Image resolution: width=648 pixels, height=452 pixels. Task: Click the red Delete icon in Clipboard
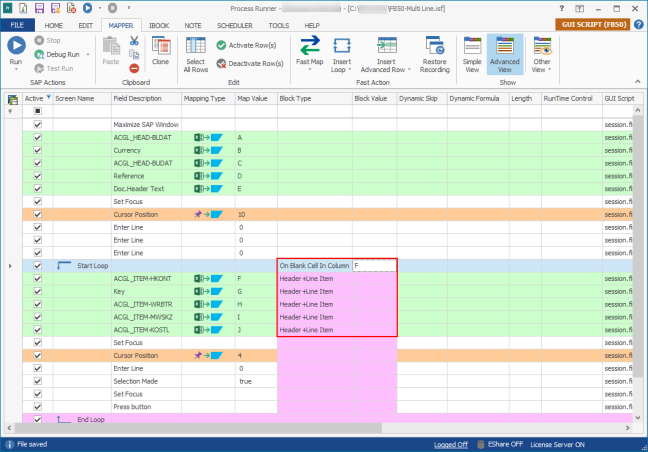pyautogui.click(x=134, y=68)
